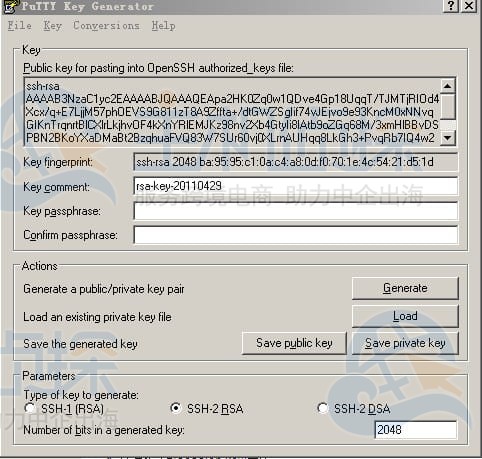Click the Load button
482x459 pixels.
coord(405,316)
